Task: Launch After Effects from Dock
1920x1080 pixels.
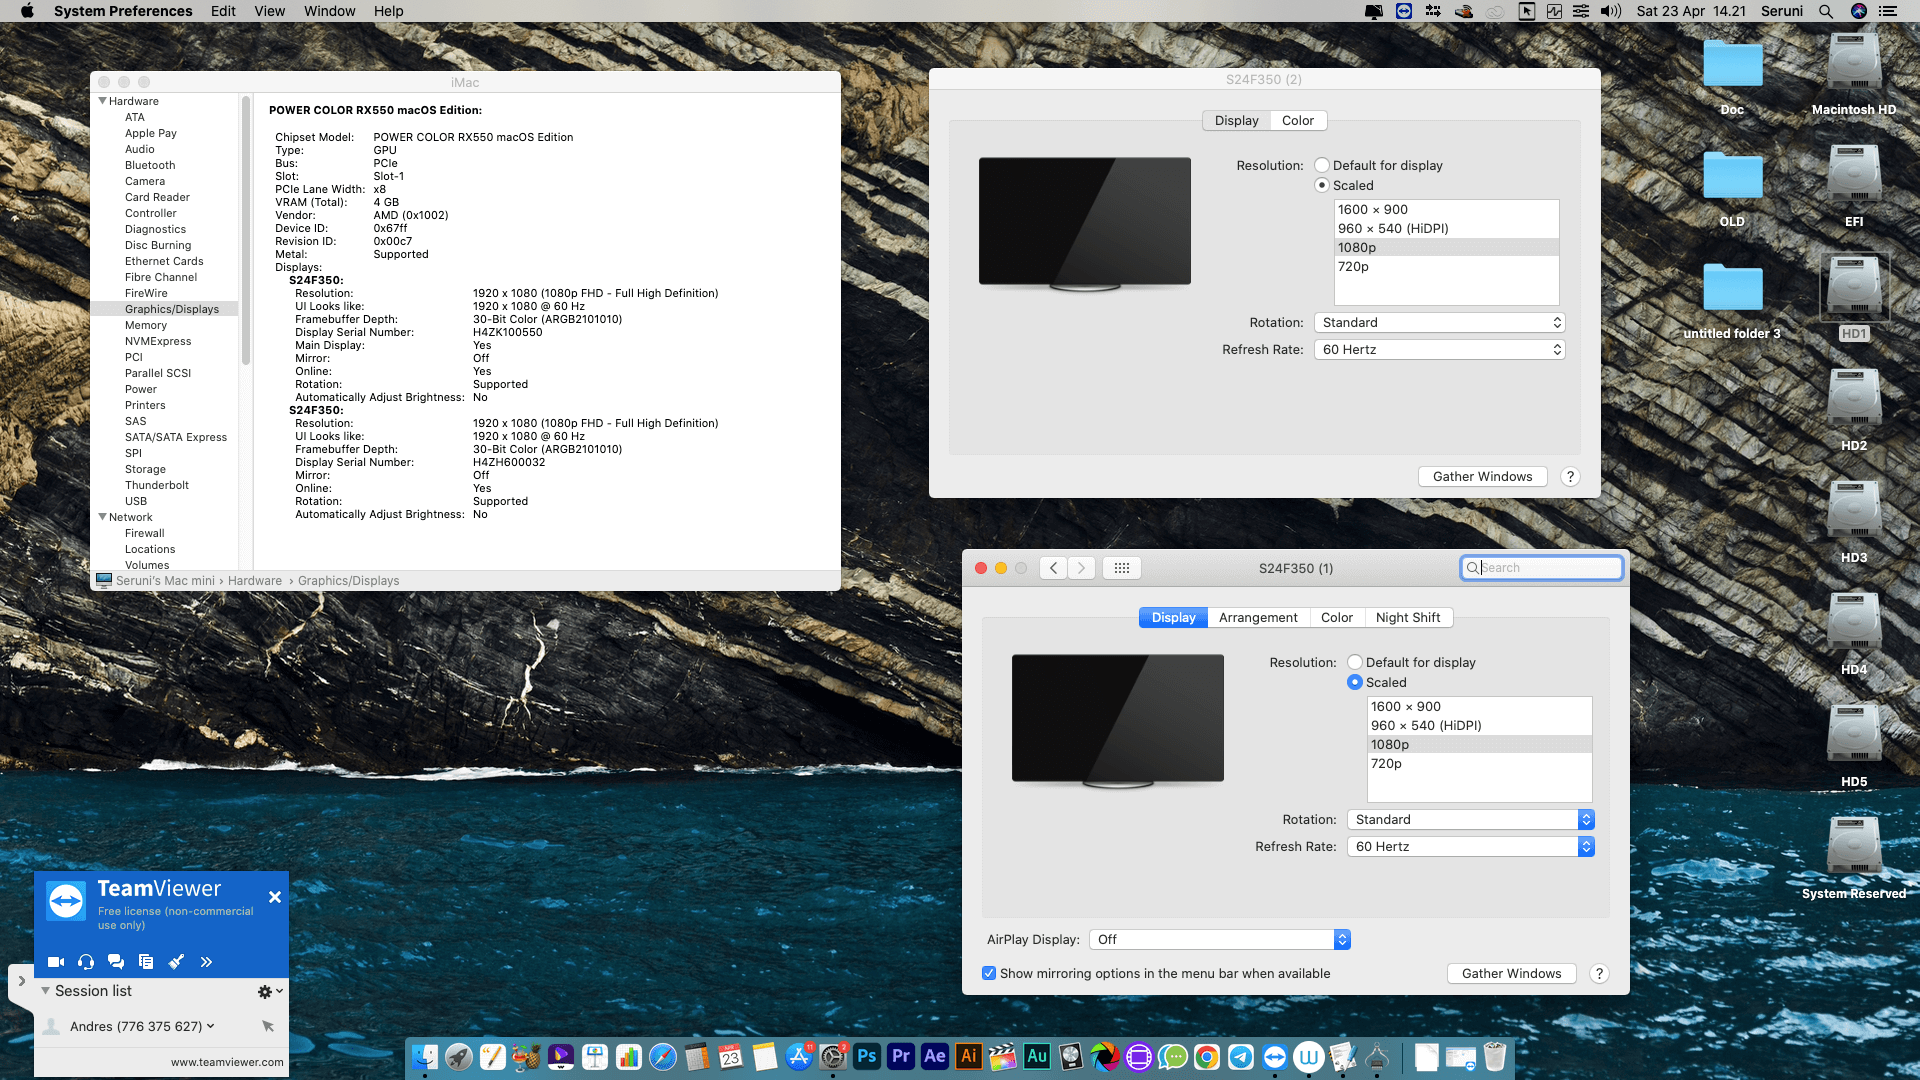Action: [x=935, y=1056]
